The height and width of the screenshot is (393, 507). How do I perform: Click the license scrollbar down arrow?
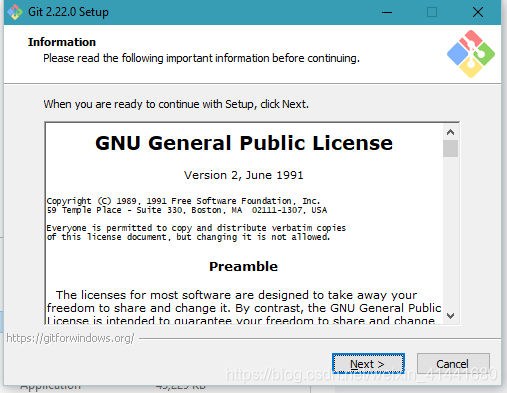pos(450,316)
